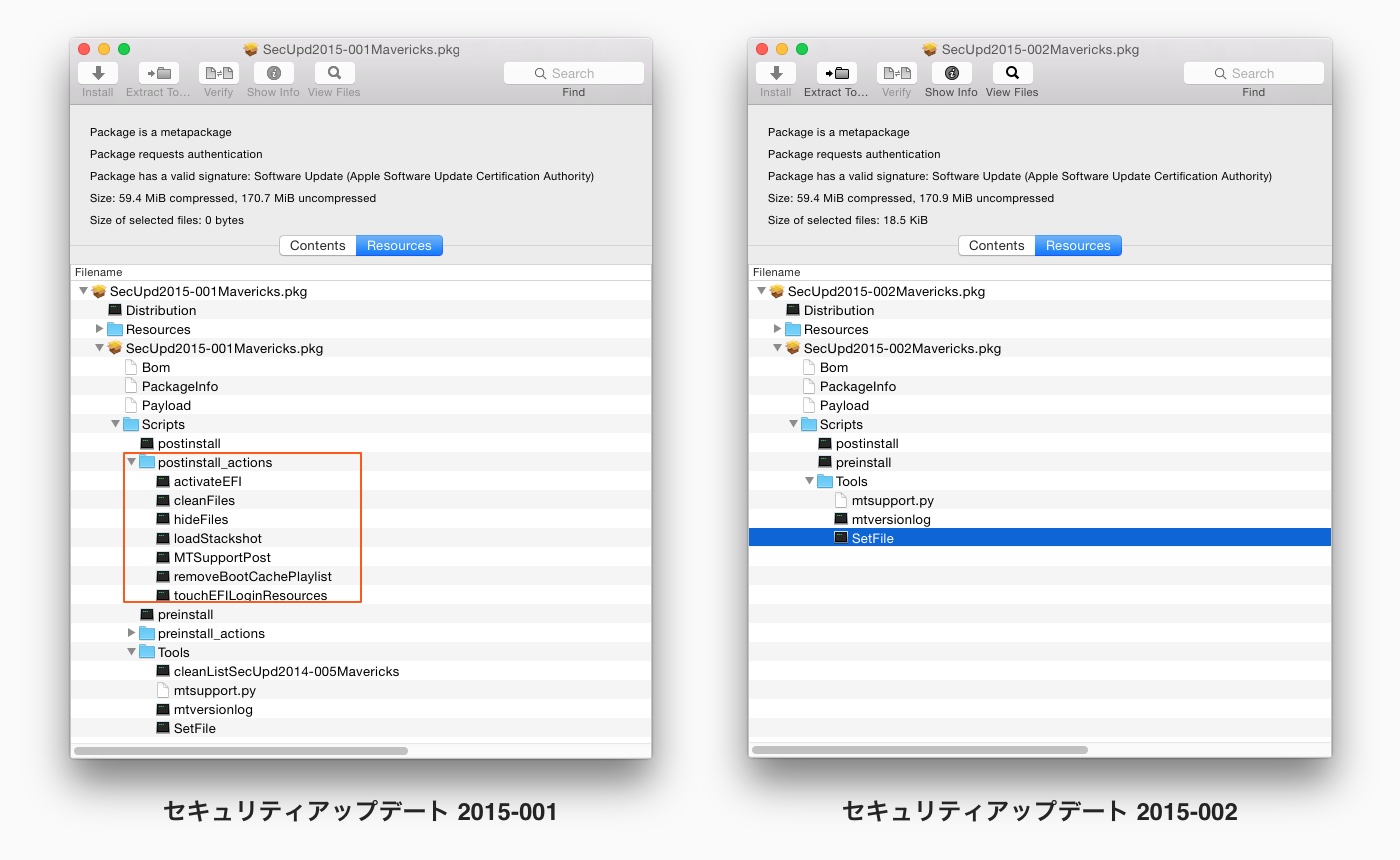This screenshot has width=1400, height=860.
Task: Collapse root SecUpd2015-002Mavericks.pkg tree node
Action: click(x=762, y=291)
